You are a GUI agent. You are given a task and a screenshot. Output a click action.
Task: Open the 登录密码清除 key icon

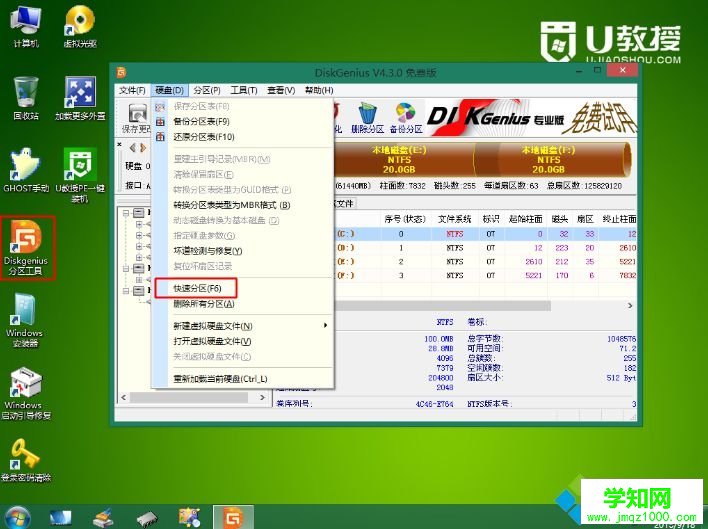pyautogui.click(x=26, y=460)
